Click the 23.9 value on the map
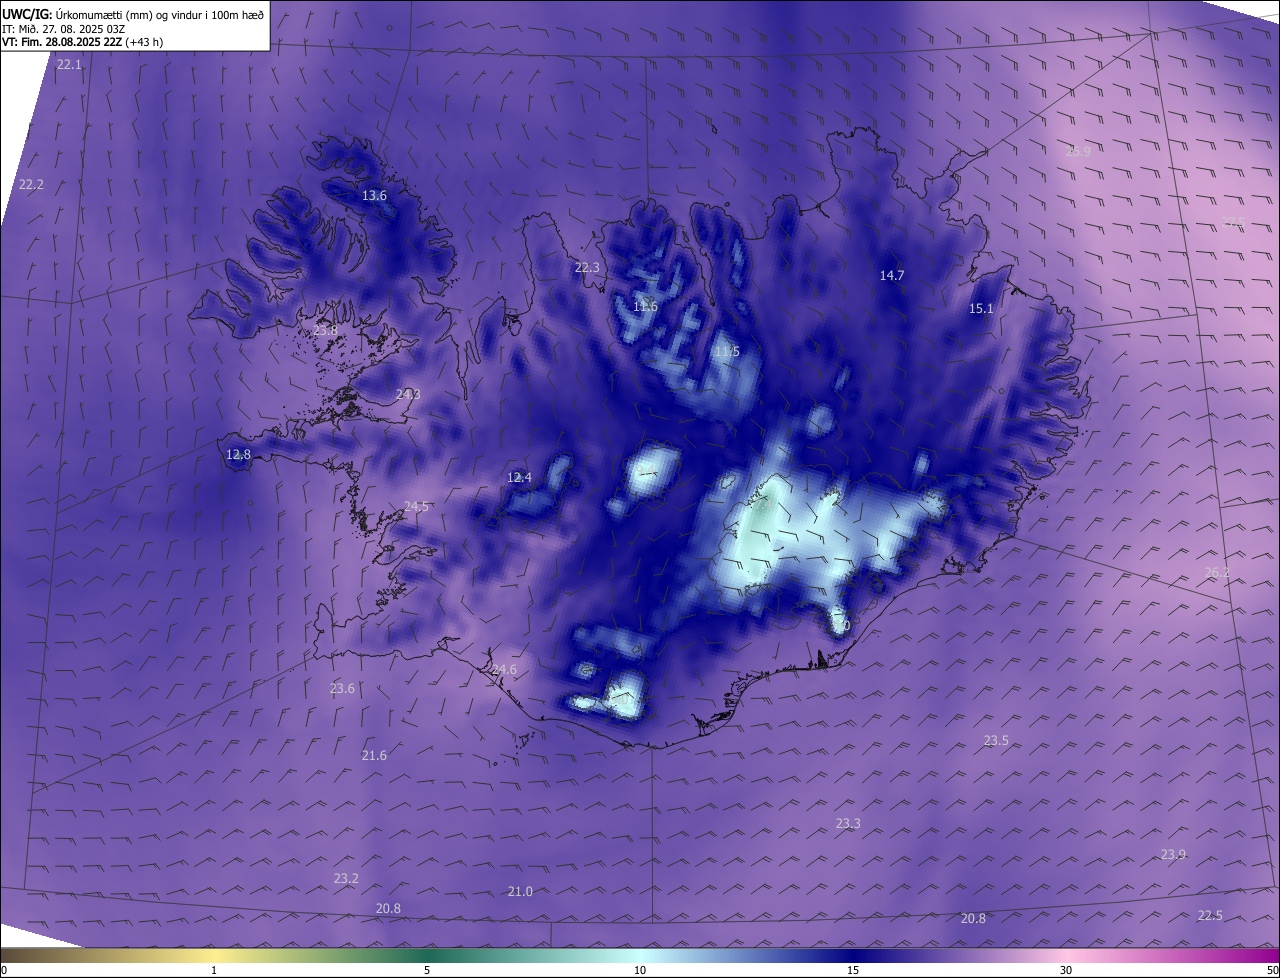This screenshot has height=978, width=1280. [x=1173, y=855]
